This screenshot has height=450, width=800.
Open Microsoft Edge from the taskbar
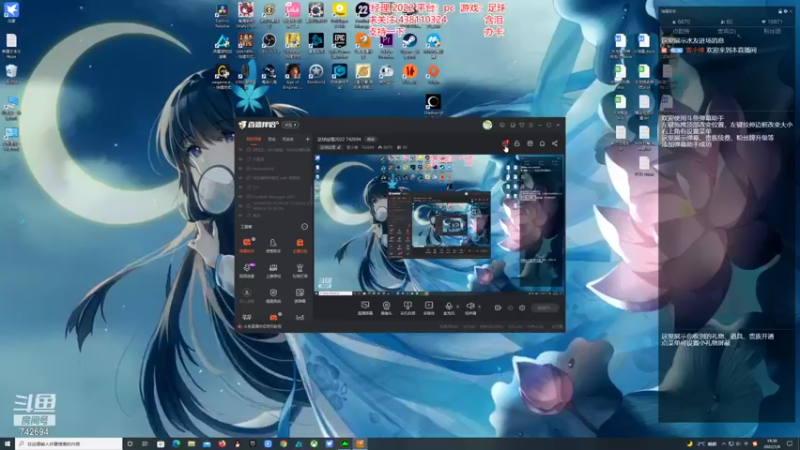coord(176,444)
